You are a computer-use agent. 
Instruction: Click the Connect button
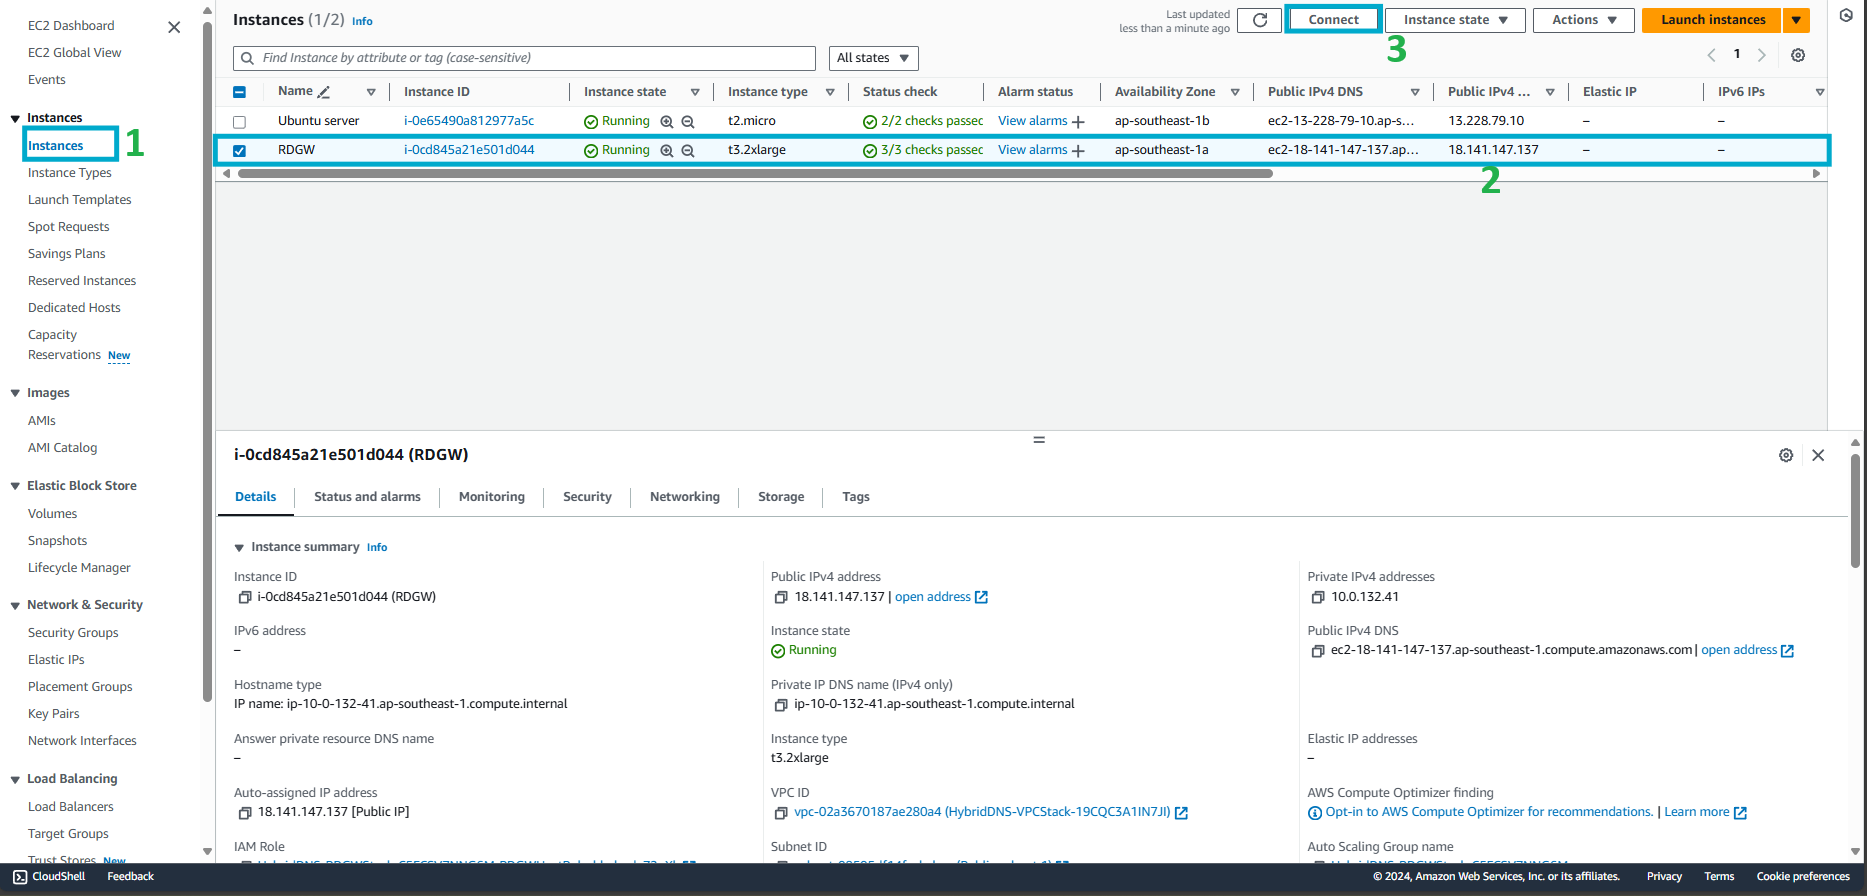point(1333,20)
